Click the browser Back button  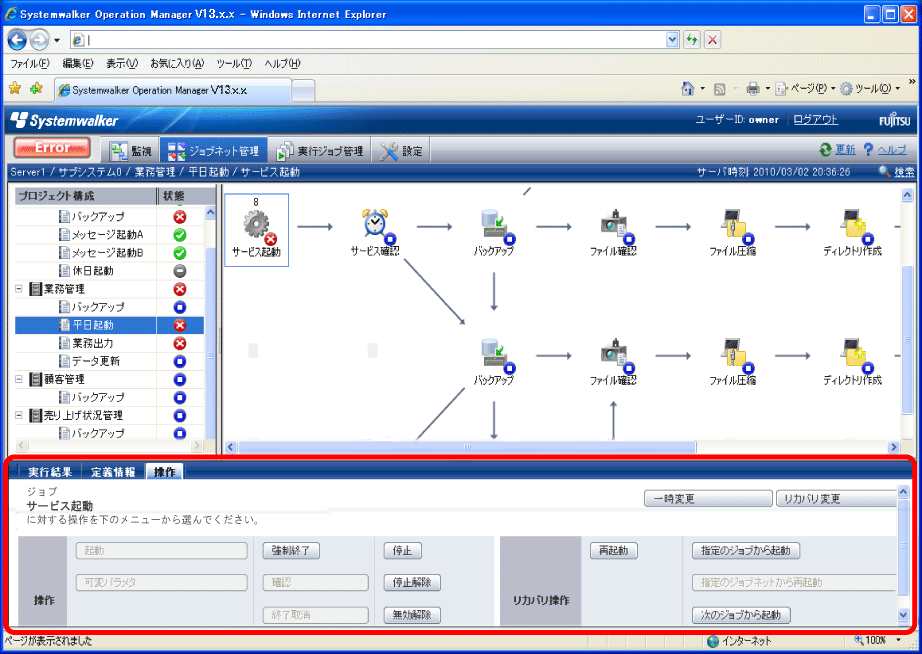coord(17,40)
